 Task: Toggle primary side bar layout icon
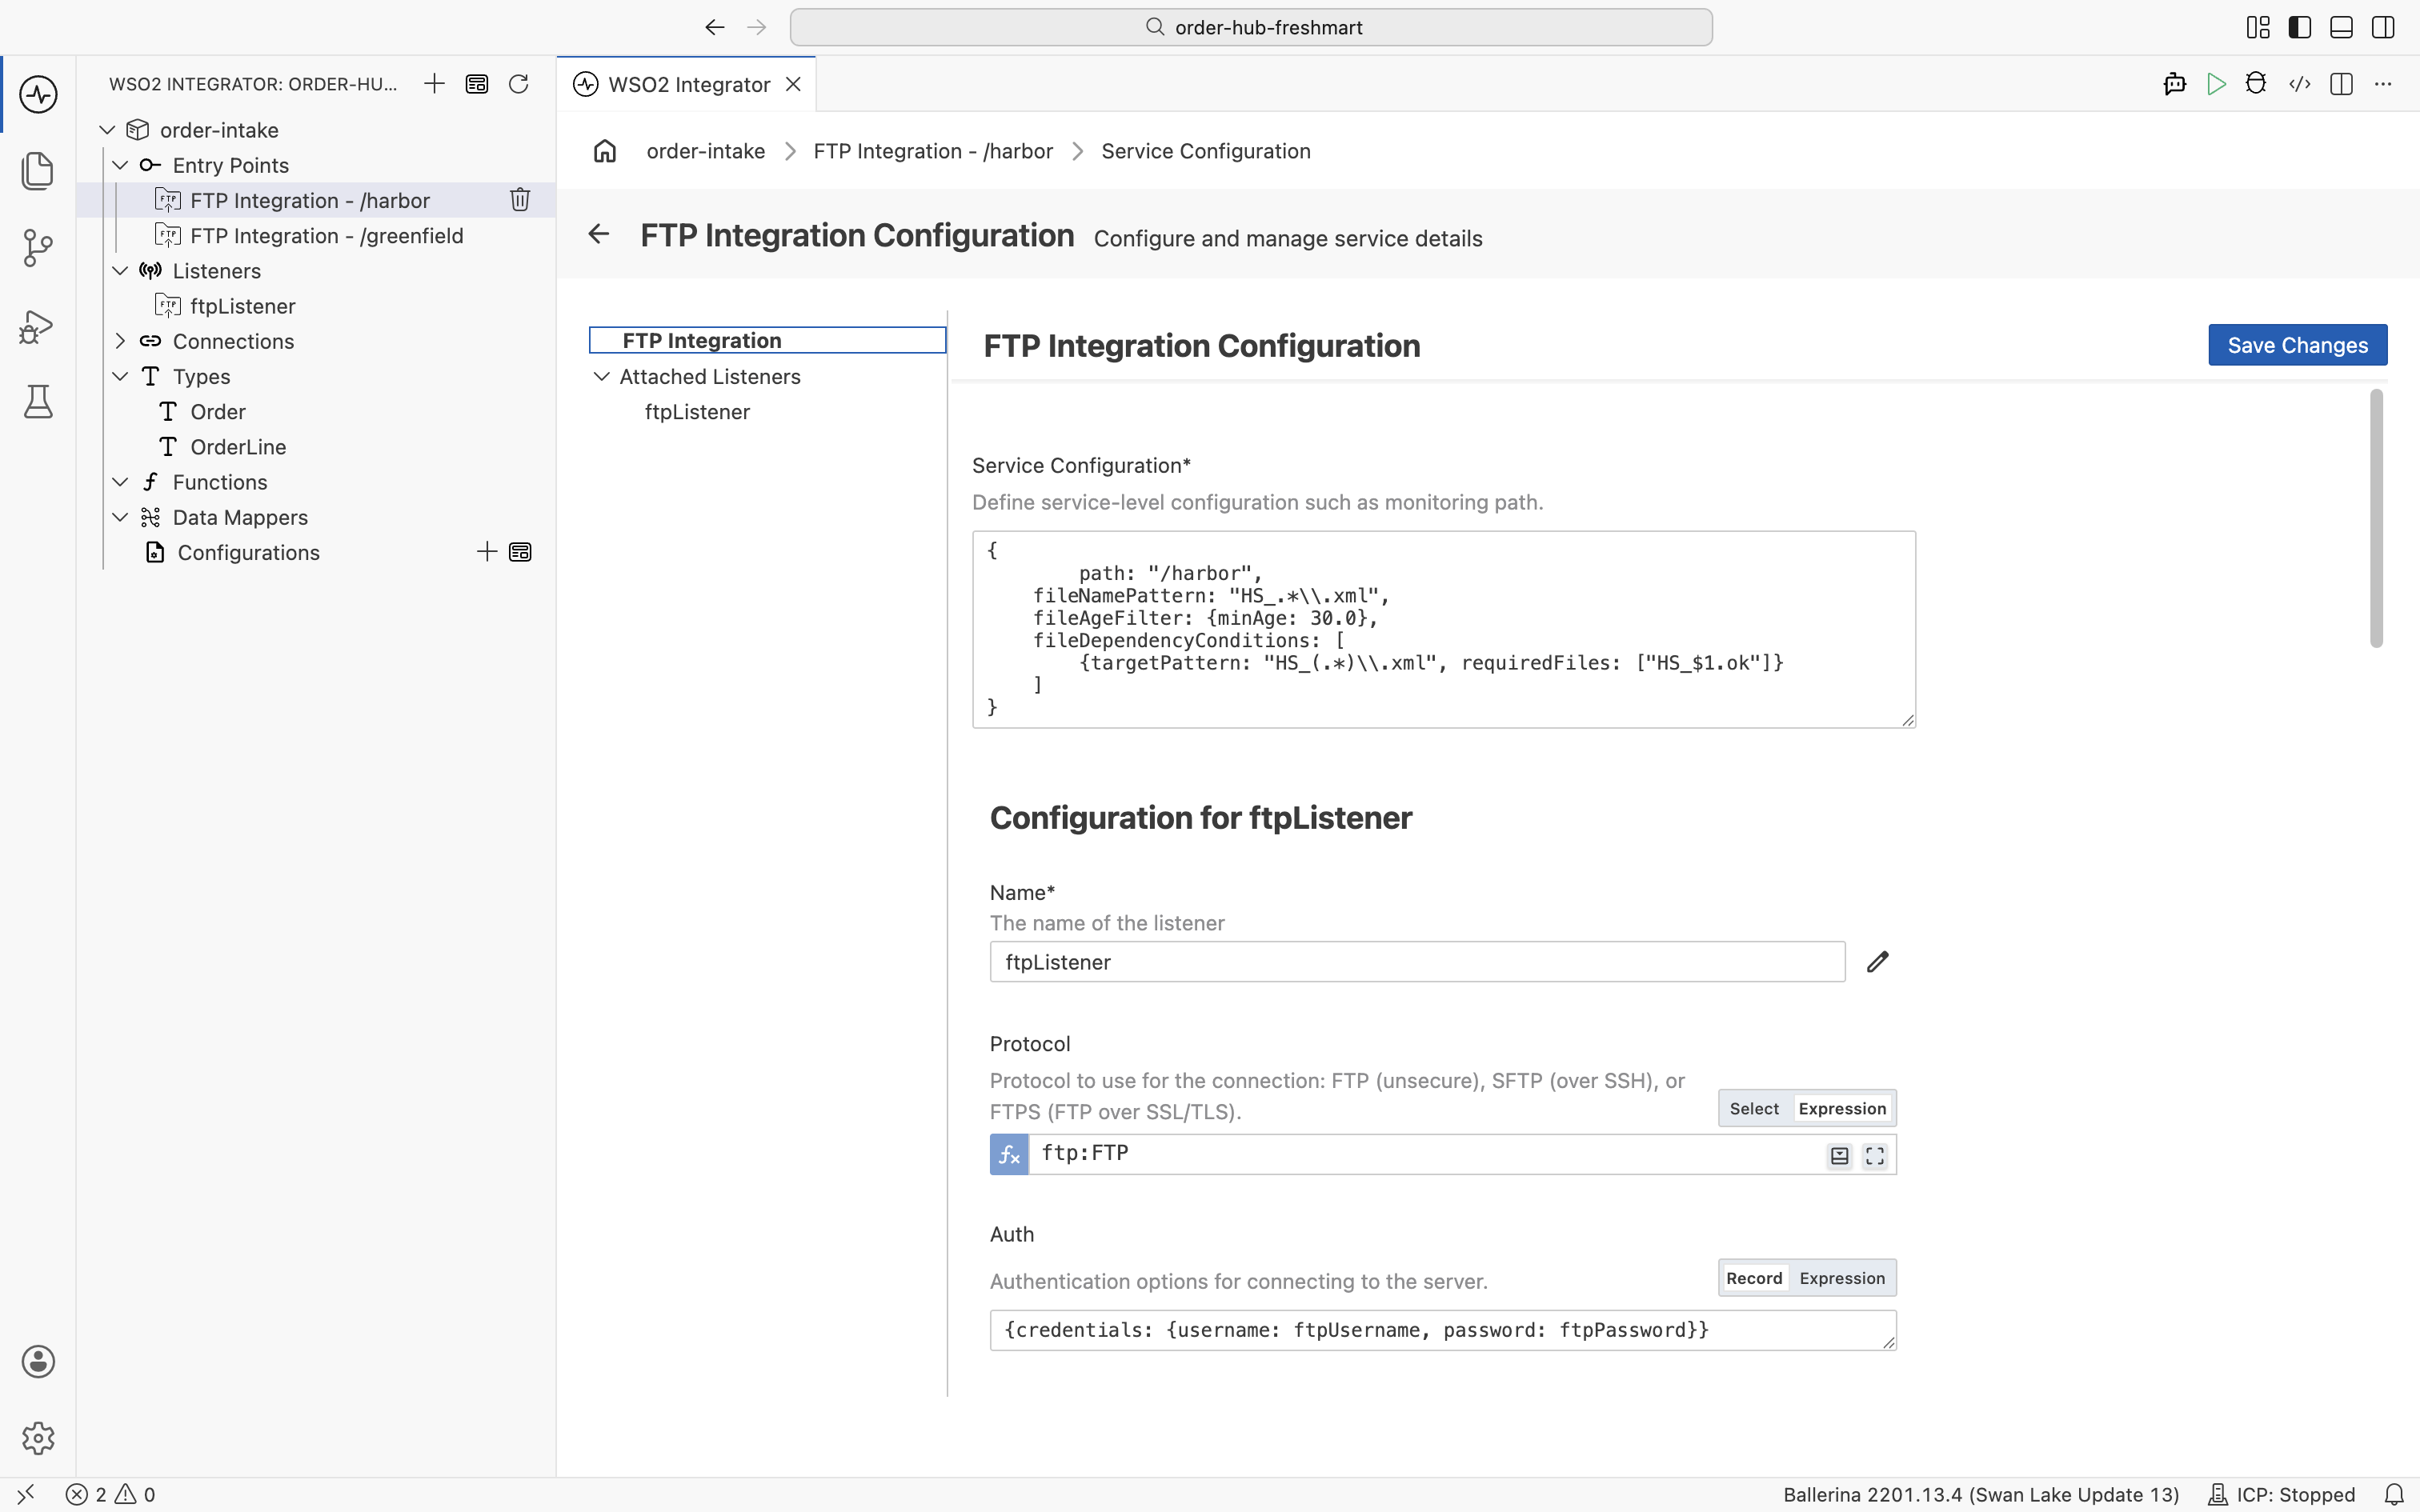pyautogui.click(x=2300, y=27)
